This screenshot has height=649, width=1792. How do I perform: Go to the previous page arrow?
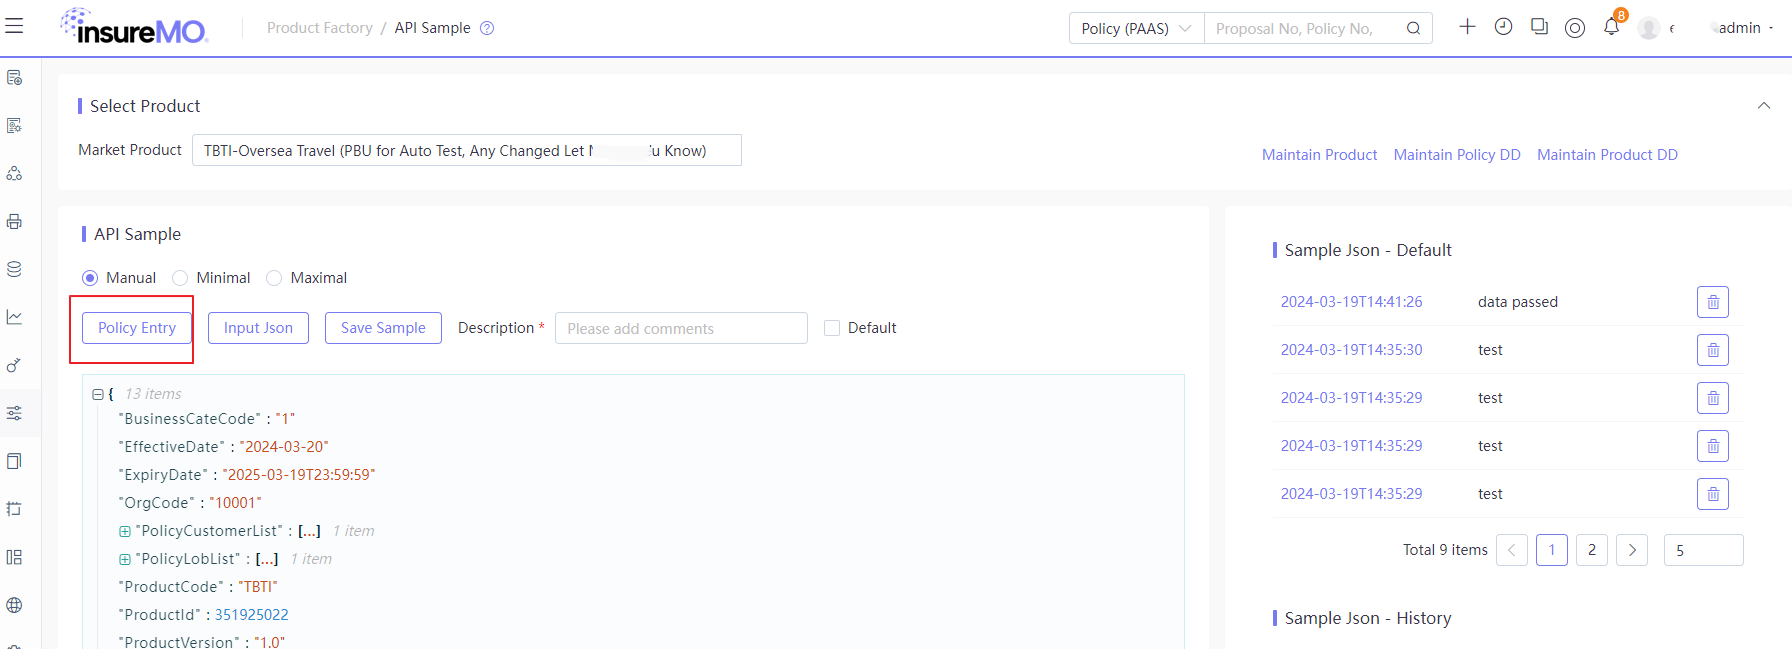pos(1512,550)
